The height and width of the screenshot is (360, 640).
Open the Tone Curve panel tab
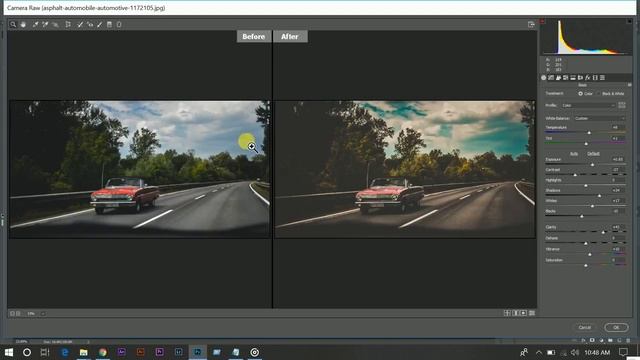(x=551, y=78)
